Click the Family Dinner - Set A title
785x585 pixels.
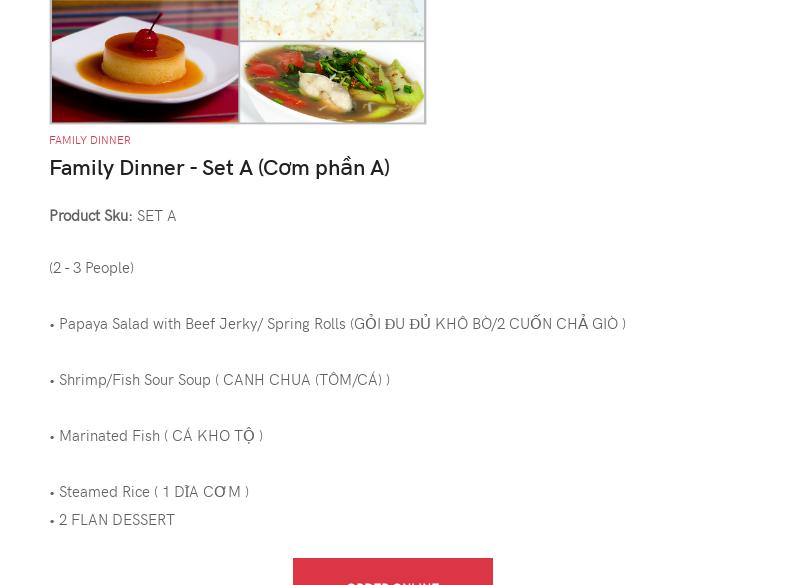pos(219,168)
